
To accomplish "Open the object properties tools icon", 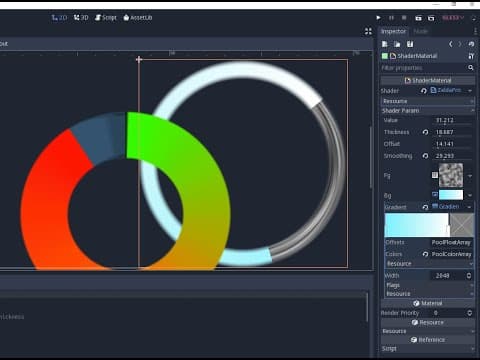I will [x=471, y=56].
